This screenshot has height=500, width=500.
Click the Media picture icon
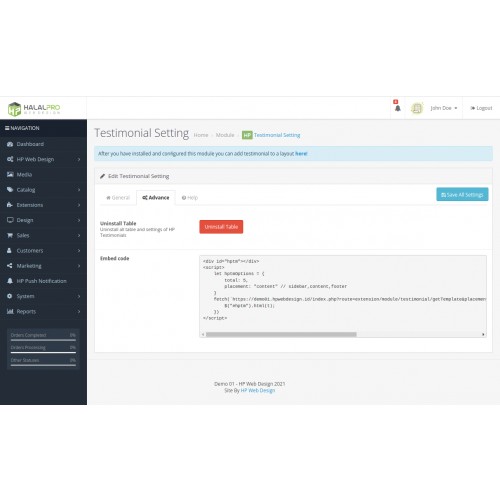pos(10,174)
